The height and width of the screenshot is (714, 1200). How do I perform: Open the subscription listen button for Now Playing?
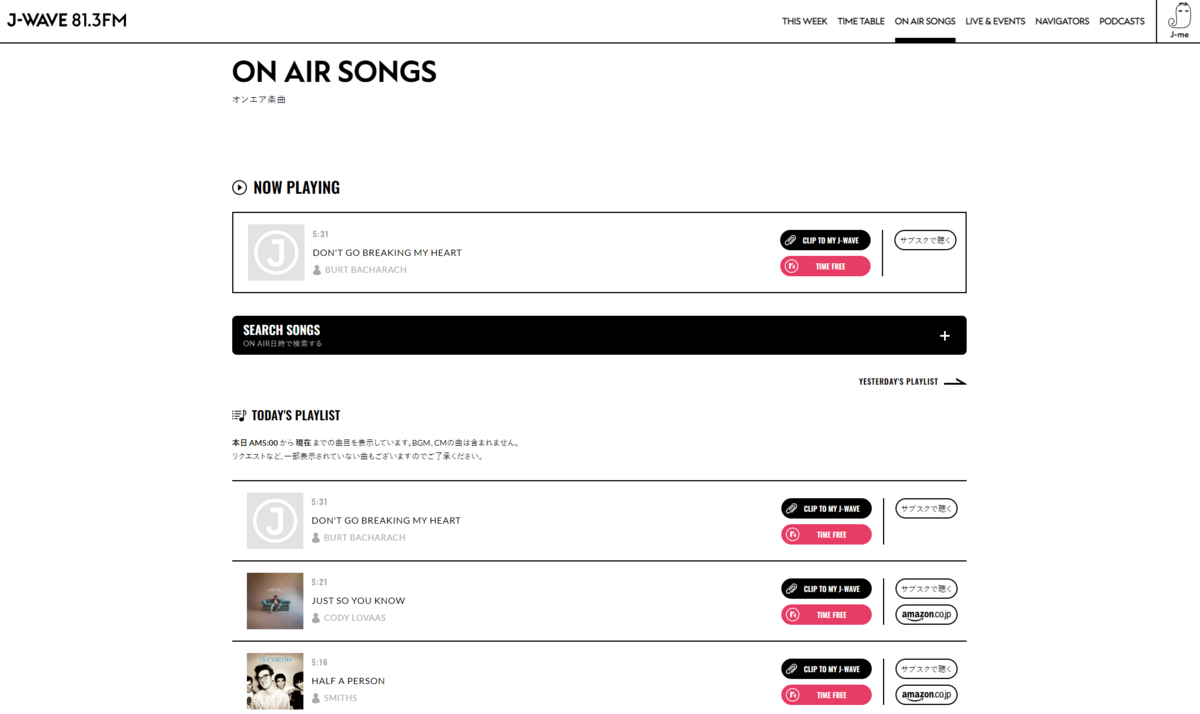(x=925, y=240)
